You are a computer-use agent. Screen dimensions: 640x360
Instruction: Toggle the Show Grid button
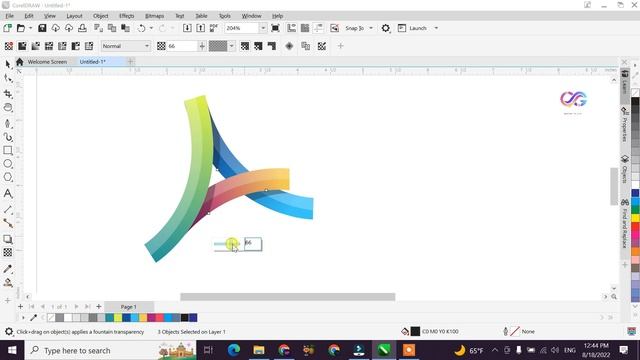point(305,28)
